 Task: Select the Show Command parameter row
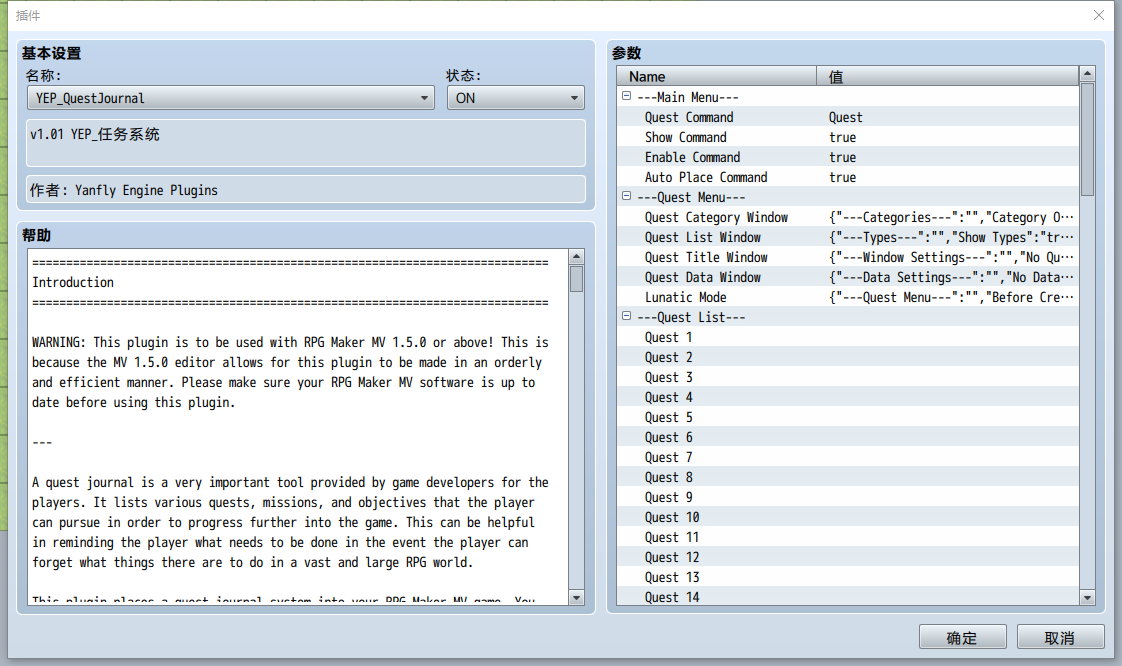pyautogui.click(x=848, y=137)
